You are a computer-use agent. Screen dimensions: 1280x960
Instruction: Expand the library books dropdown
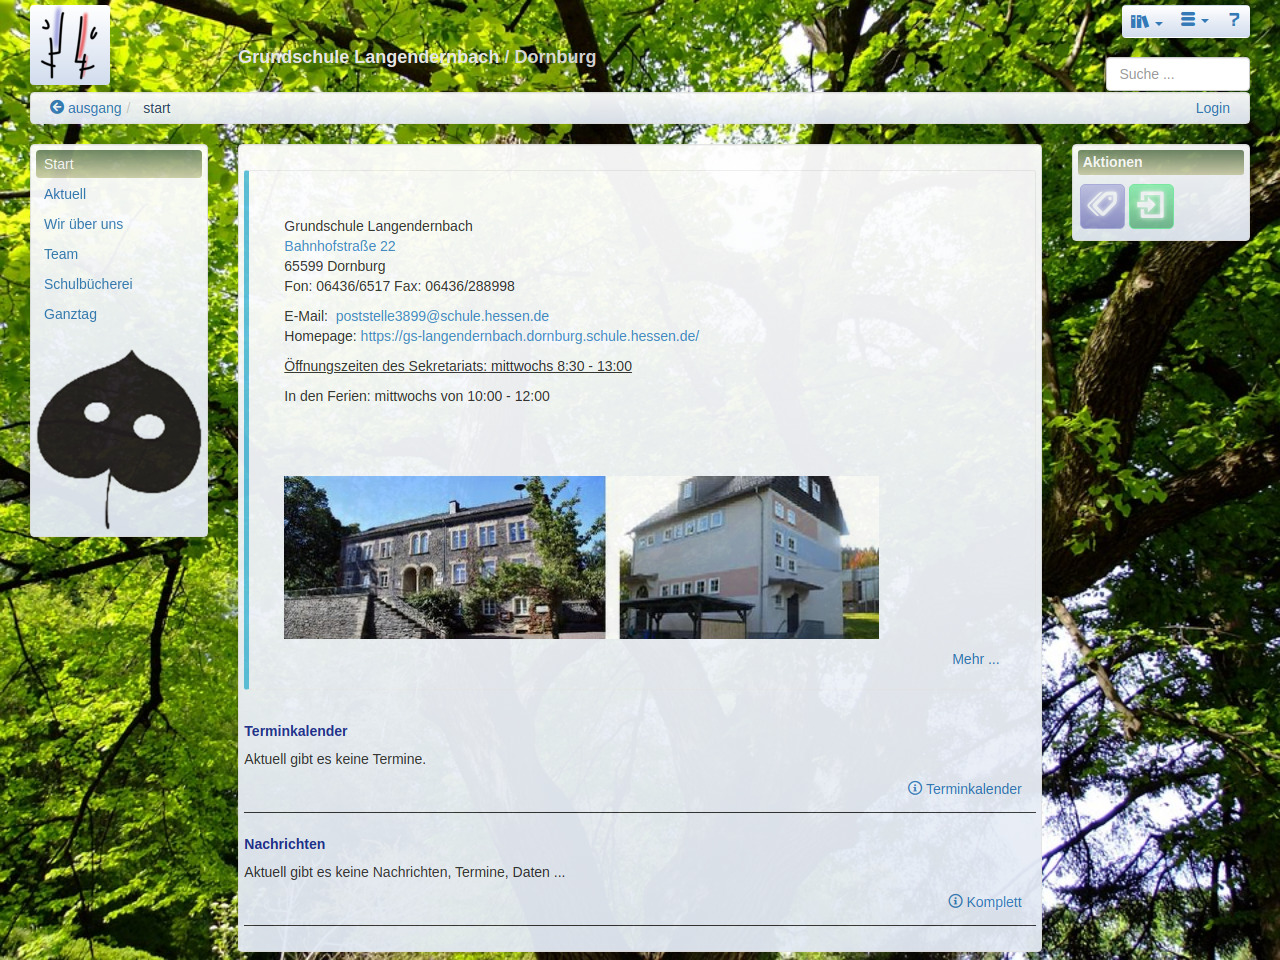coord(1146,21)
